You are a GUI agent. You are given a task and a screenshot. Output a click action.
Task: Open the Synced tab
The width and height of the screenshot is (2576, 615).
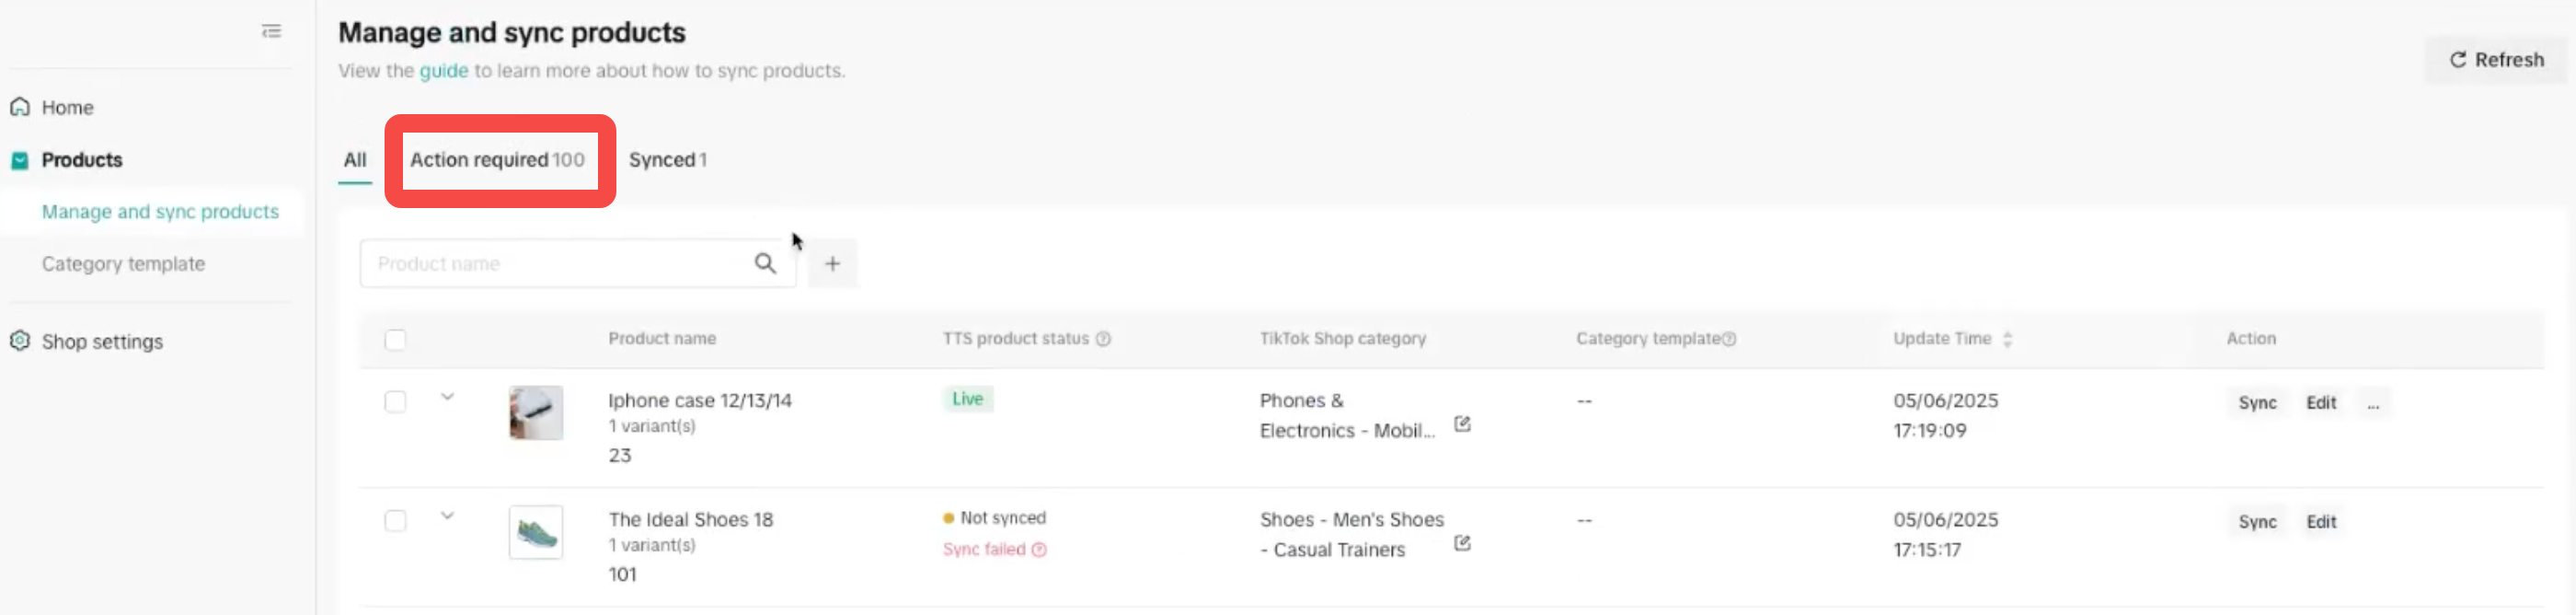667,160
